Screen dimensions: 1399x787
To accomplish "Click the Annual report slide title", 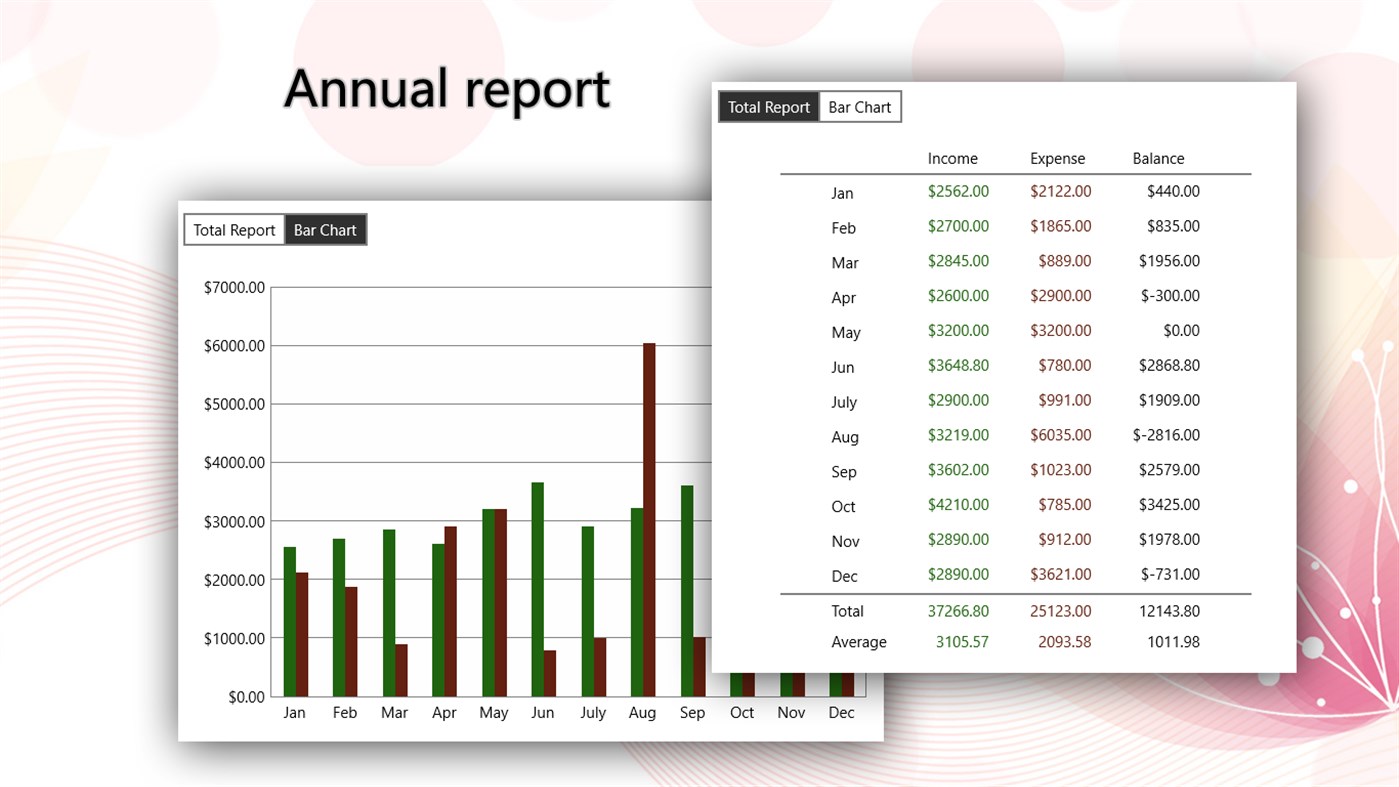I will coord(447,89).
